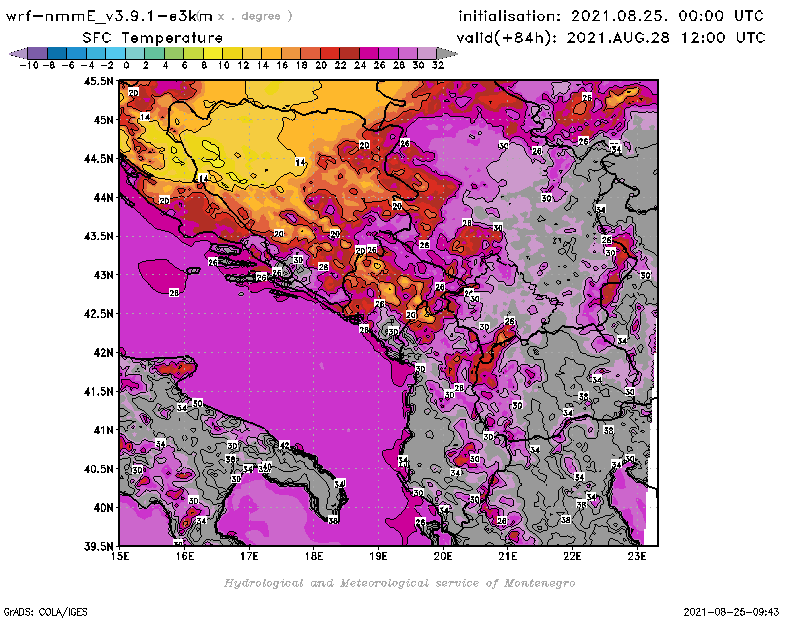800x618 pixels.
Task: Click the '43.5N' latitude axis label
Action: click(x=98, y=236)
